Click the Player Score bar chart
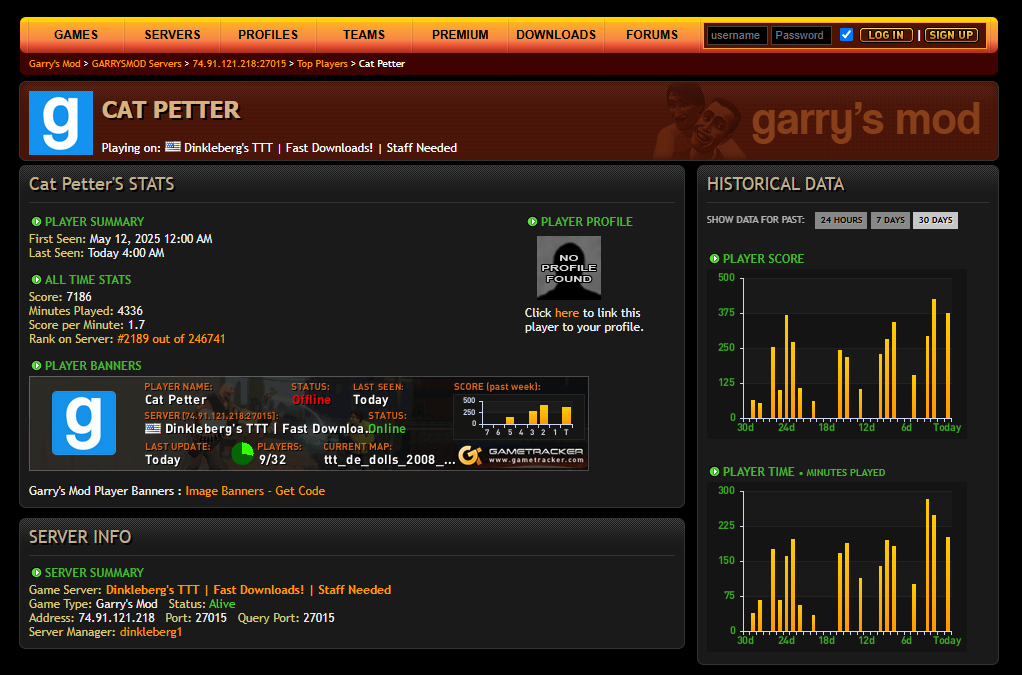This screenshot has height=675, width=1022. [x=837, y=353]
